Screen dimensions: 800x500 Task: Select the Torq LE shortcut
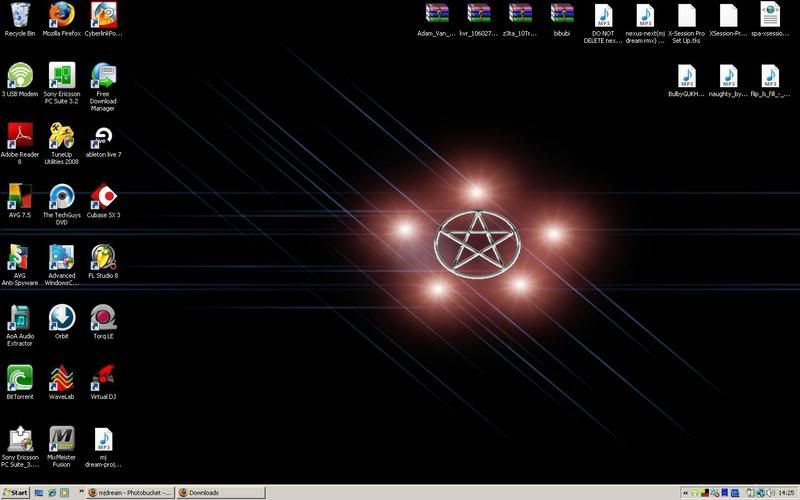[x=103, y=318]
